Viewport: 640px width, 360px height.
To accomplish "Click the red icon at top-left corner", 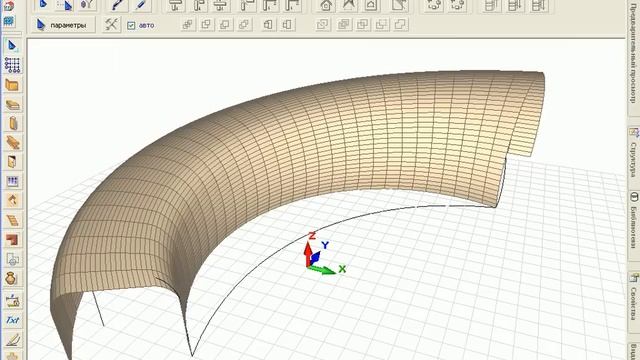I will [9, 6].
